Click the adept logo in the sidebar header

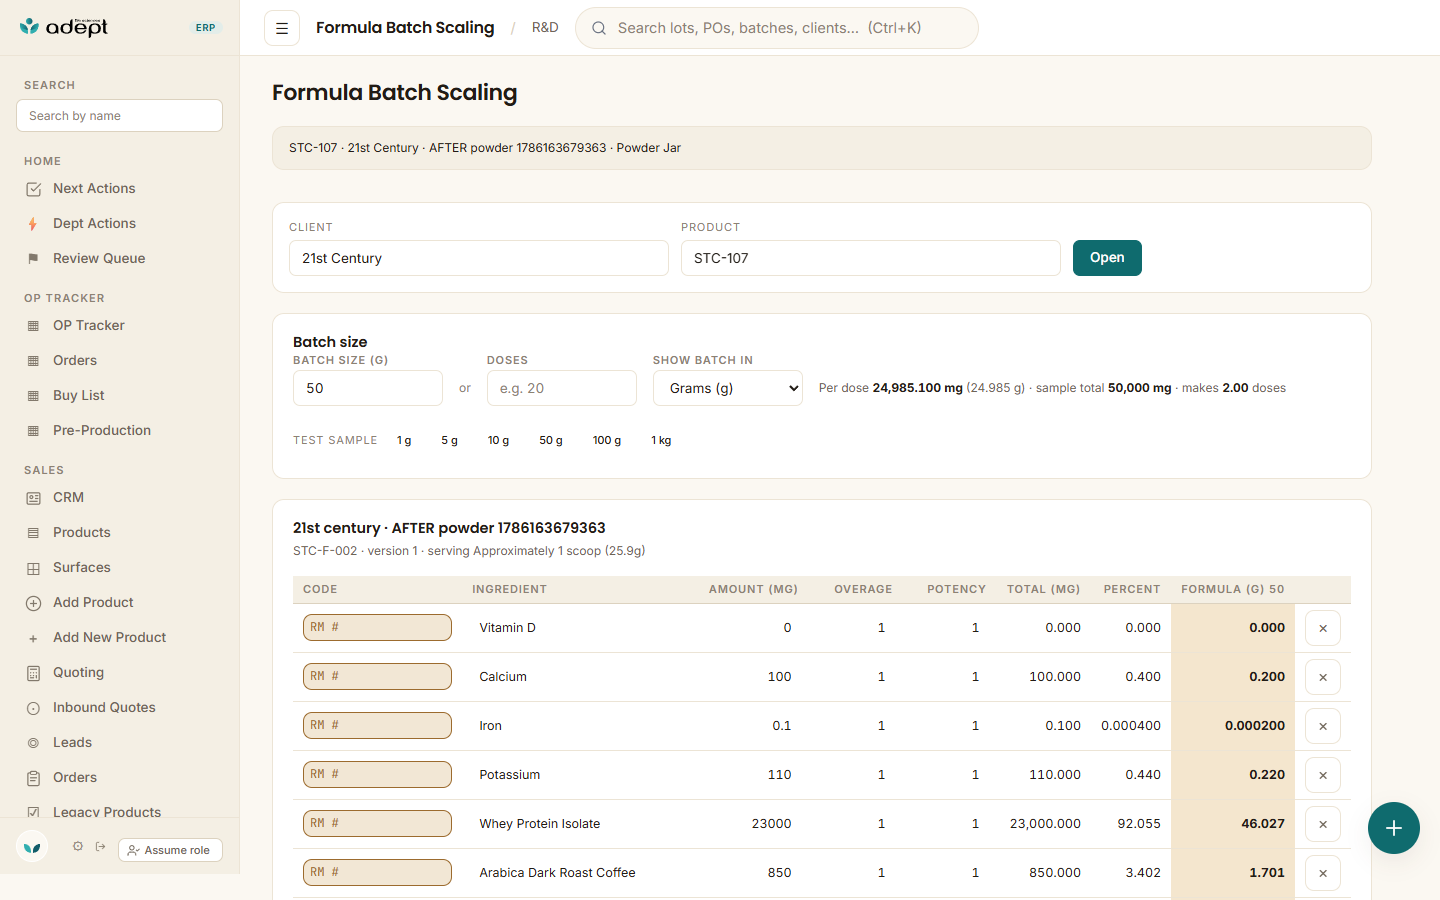click(x=64, y=27)
